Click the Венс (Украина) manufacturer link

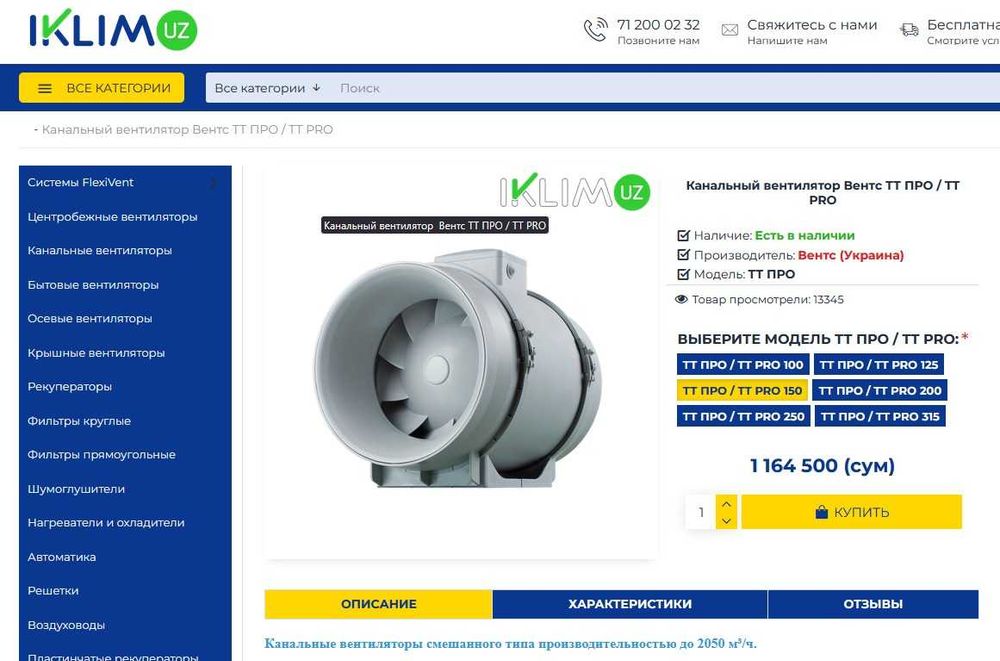coord(851,255)
